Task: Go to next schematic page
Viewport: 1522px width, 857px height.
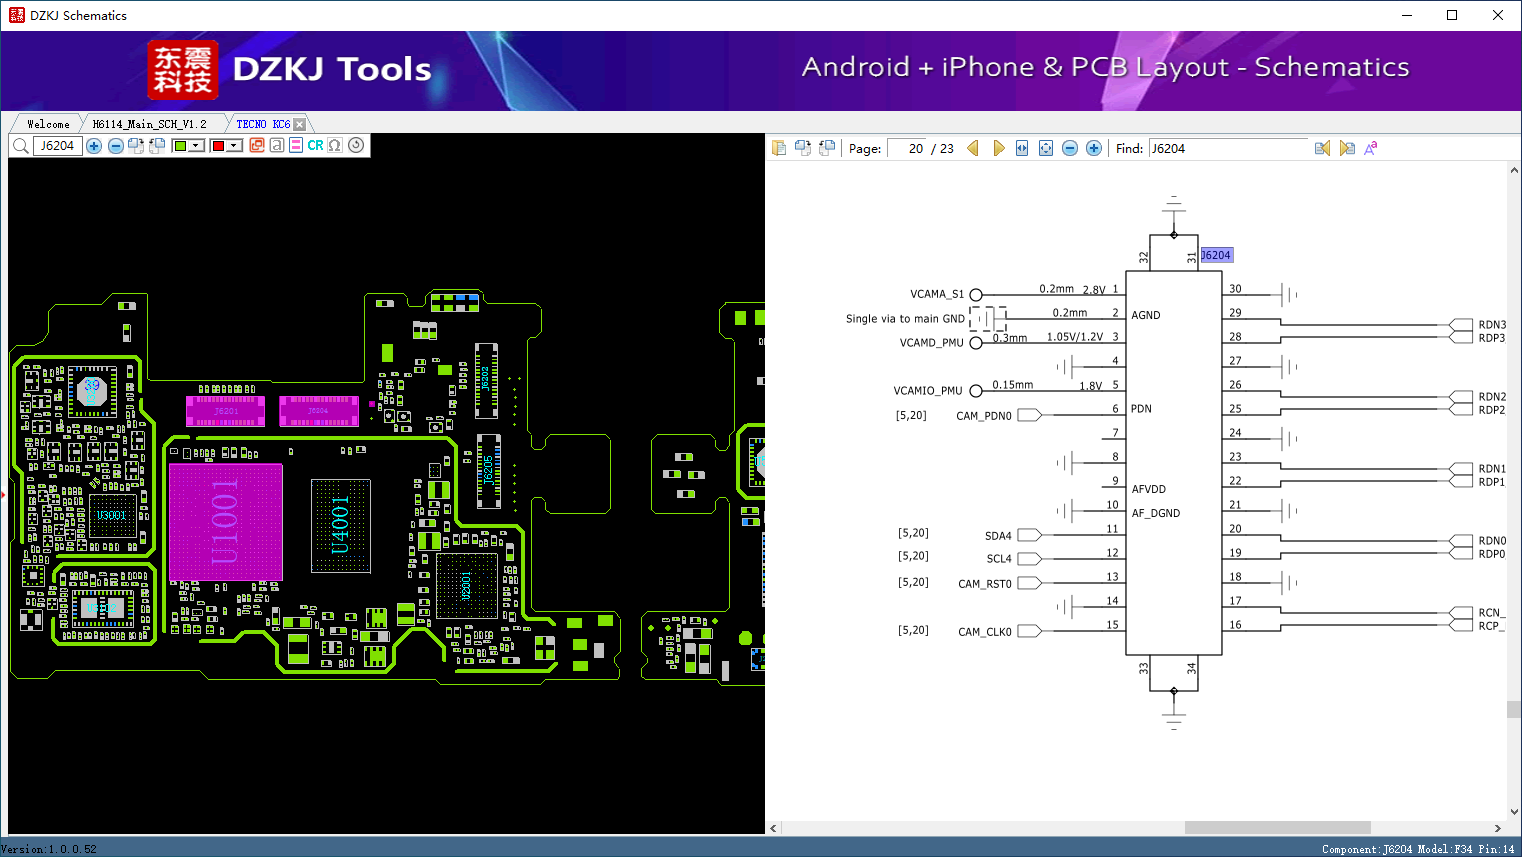Action: click(998, 148)
